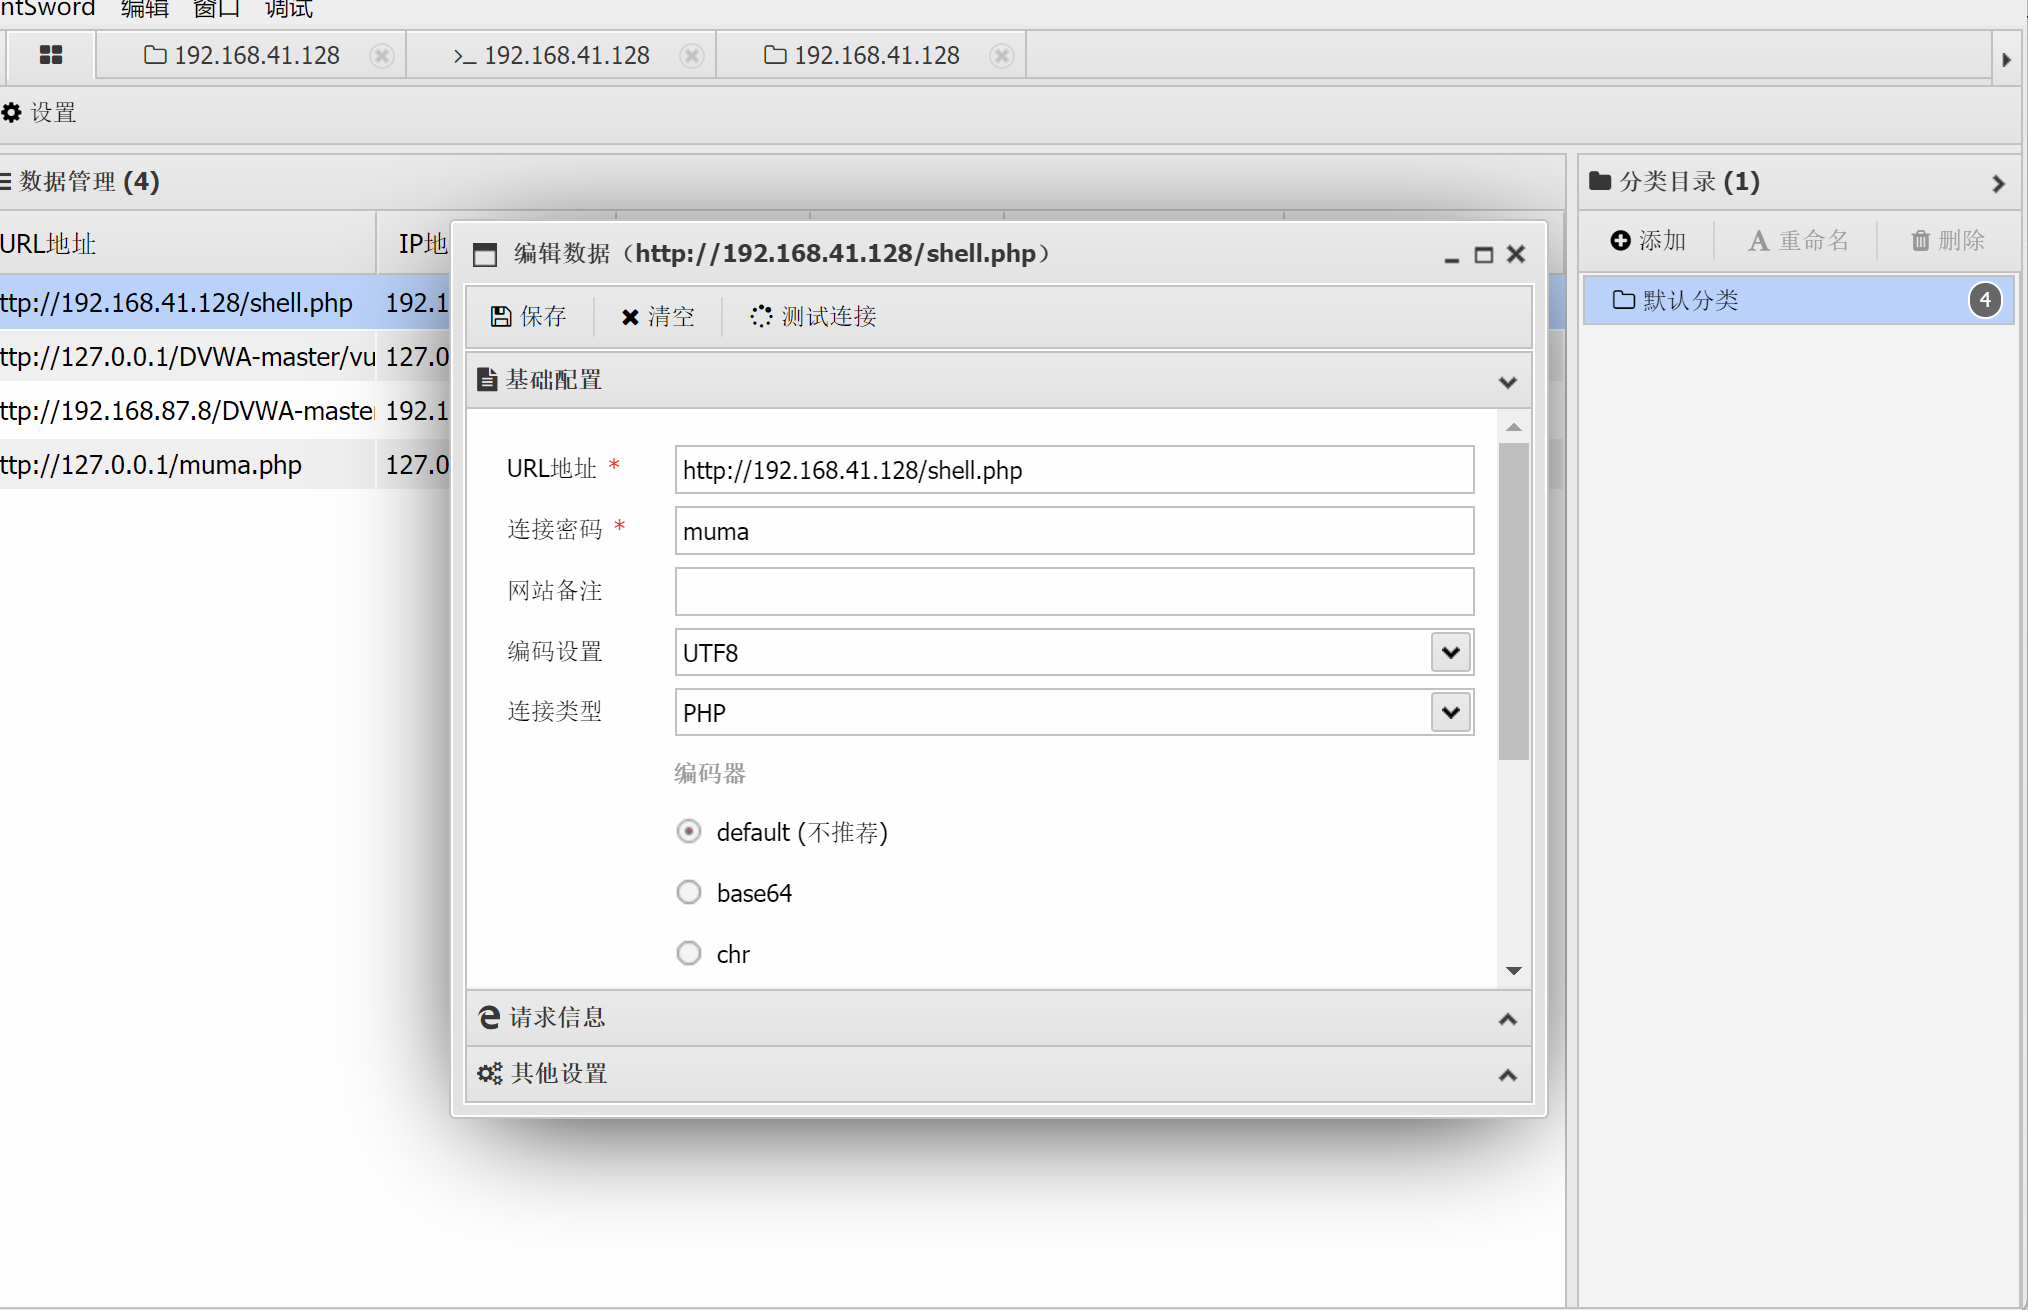Switch to the terminal 192.168.41.128 tab
2028x1310 pixels.
click(552, 56)
